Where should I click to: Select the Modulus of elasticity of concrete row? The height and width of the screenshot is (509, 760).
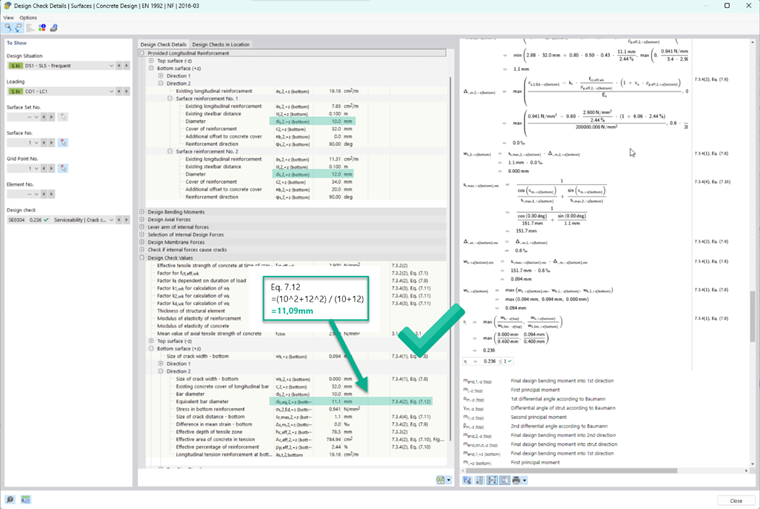coord(296,326)
